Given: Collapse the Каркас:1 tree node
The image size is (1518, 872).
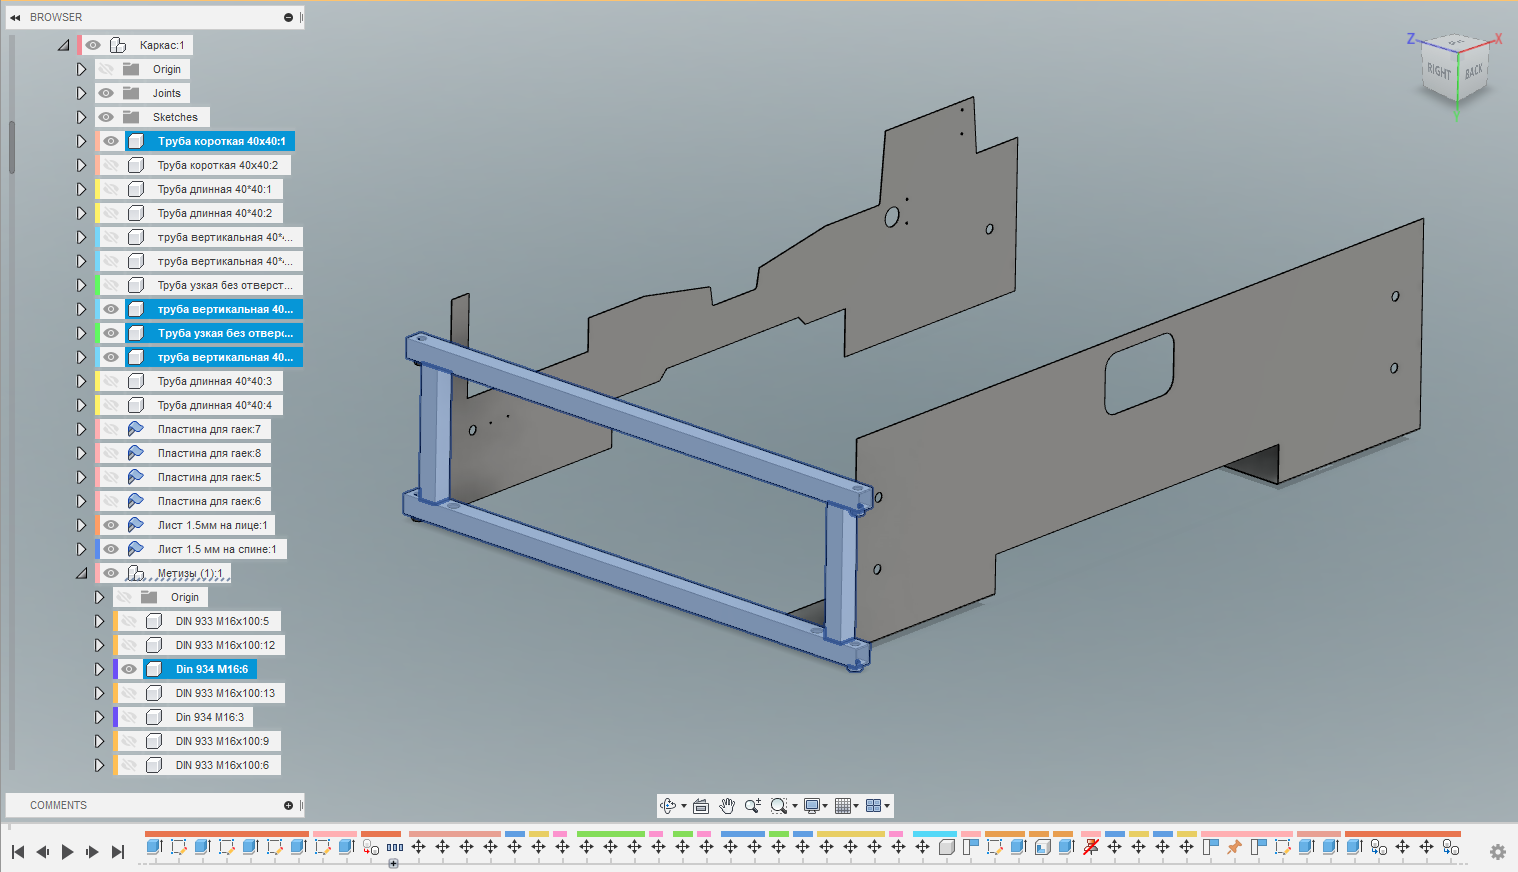Looking at the screenshot, I should [64, 45].
